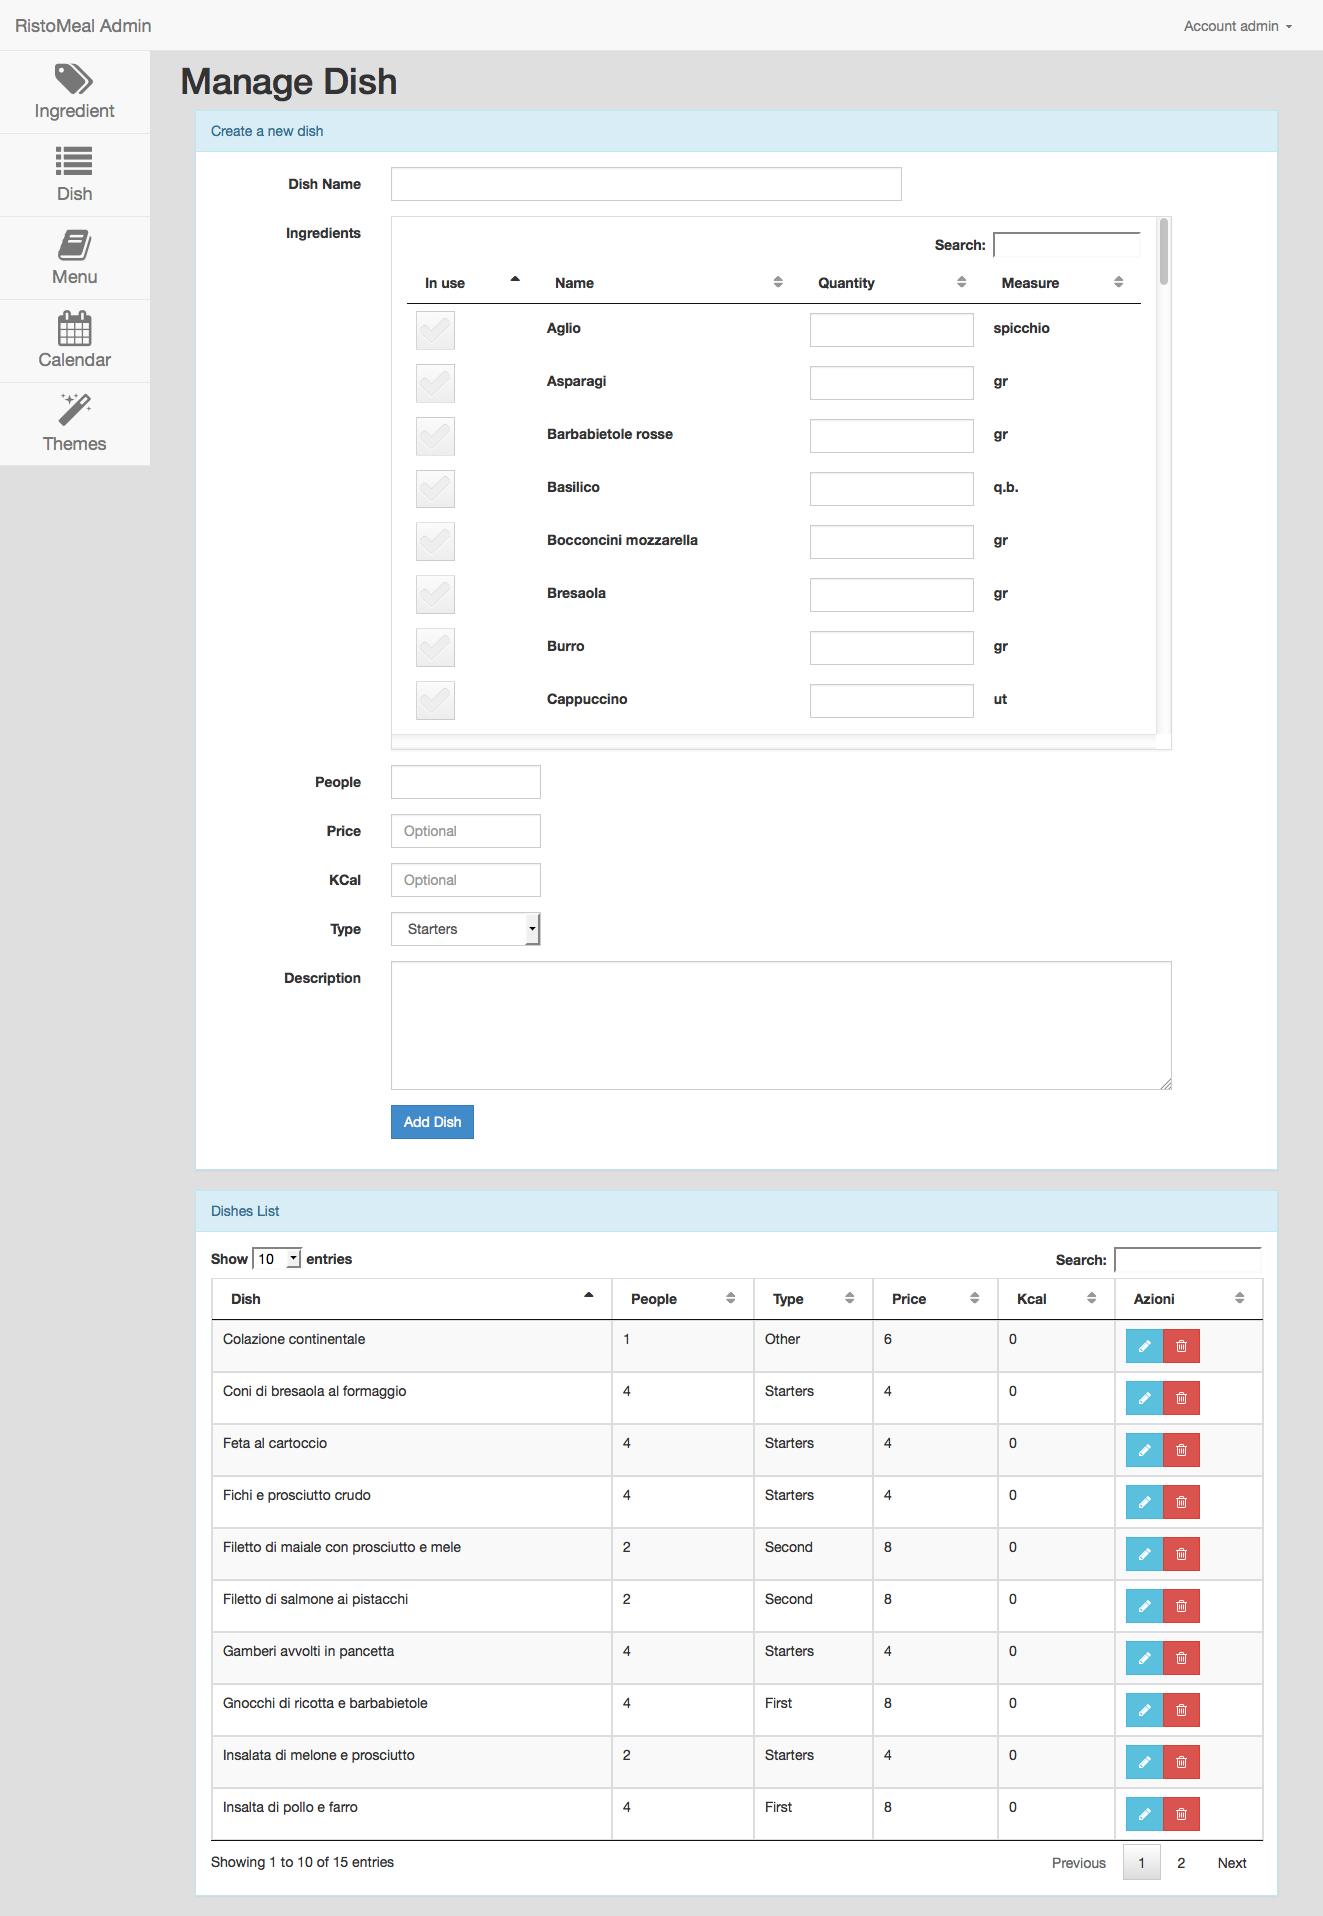1323x1916 pixels.
Task: Check the Aglio ingredient in-use box
Action: [435, 330]
